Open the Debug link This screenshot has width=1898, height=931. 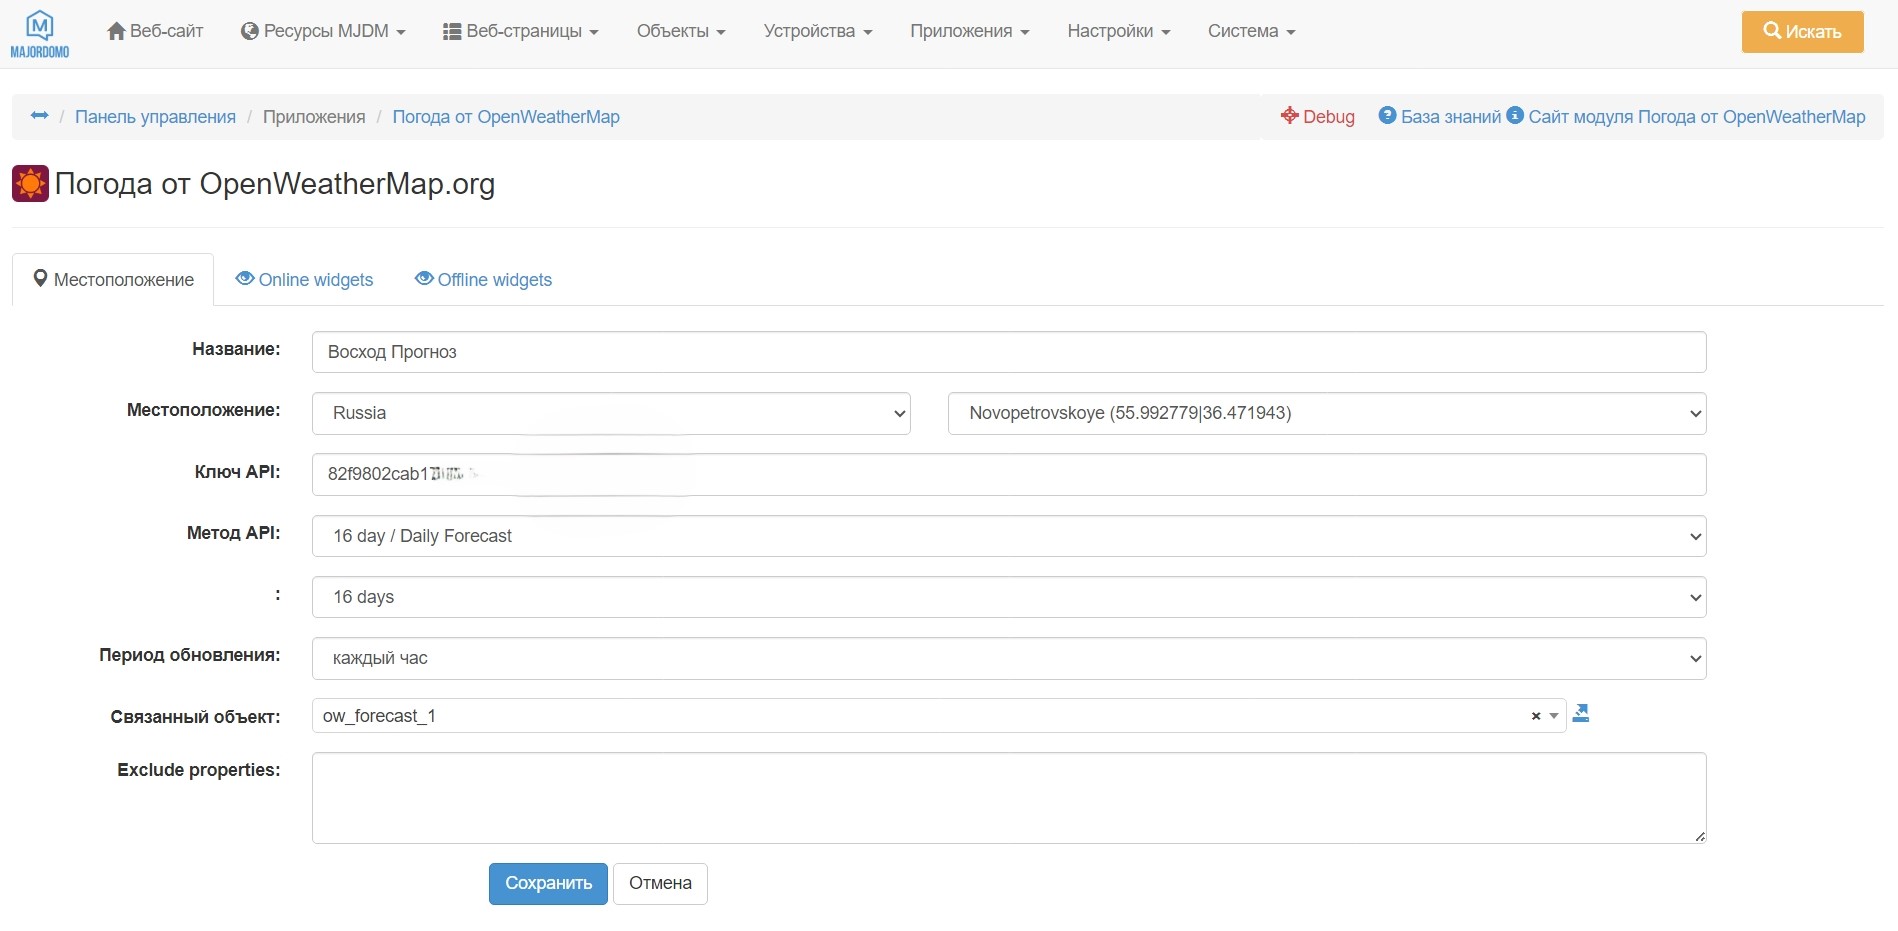point(1317,116)
